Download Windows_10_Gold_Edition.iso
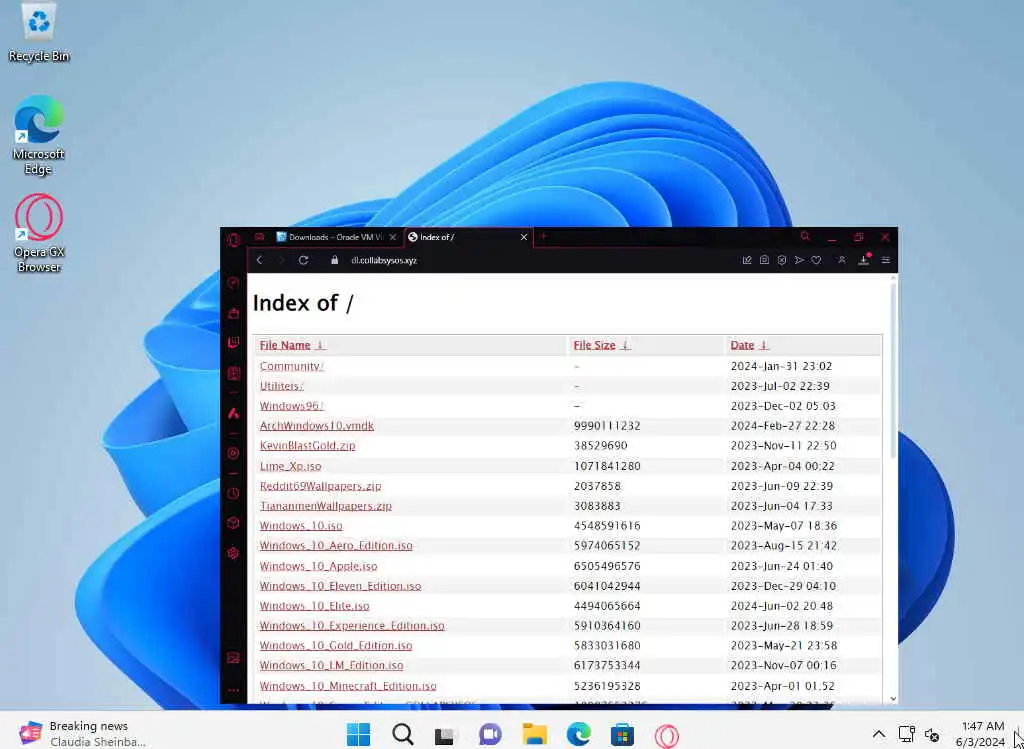The height and width of the screenshot is (749, 1024). 336,646
